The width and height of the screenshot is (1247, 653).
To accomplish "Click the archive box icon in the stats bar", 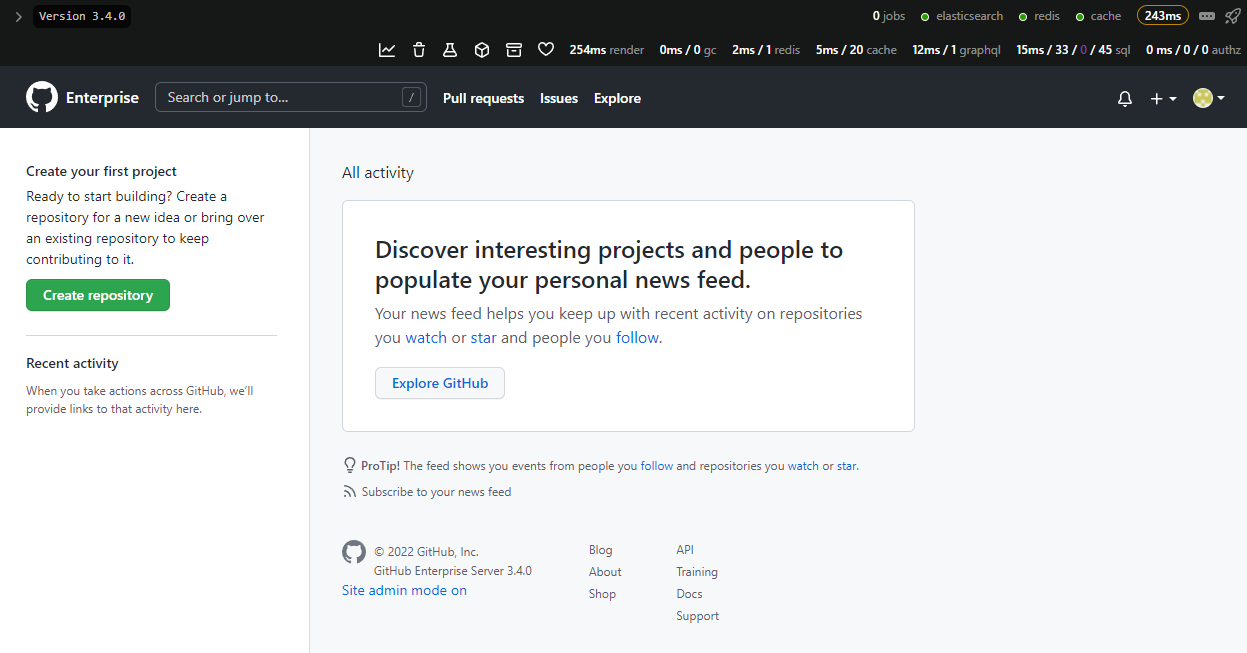I will pyautogui.click(x=514, y=50).
